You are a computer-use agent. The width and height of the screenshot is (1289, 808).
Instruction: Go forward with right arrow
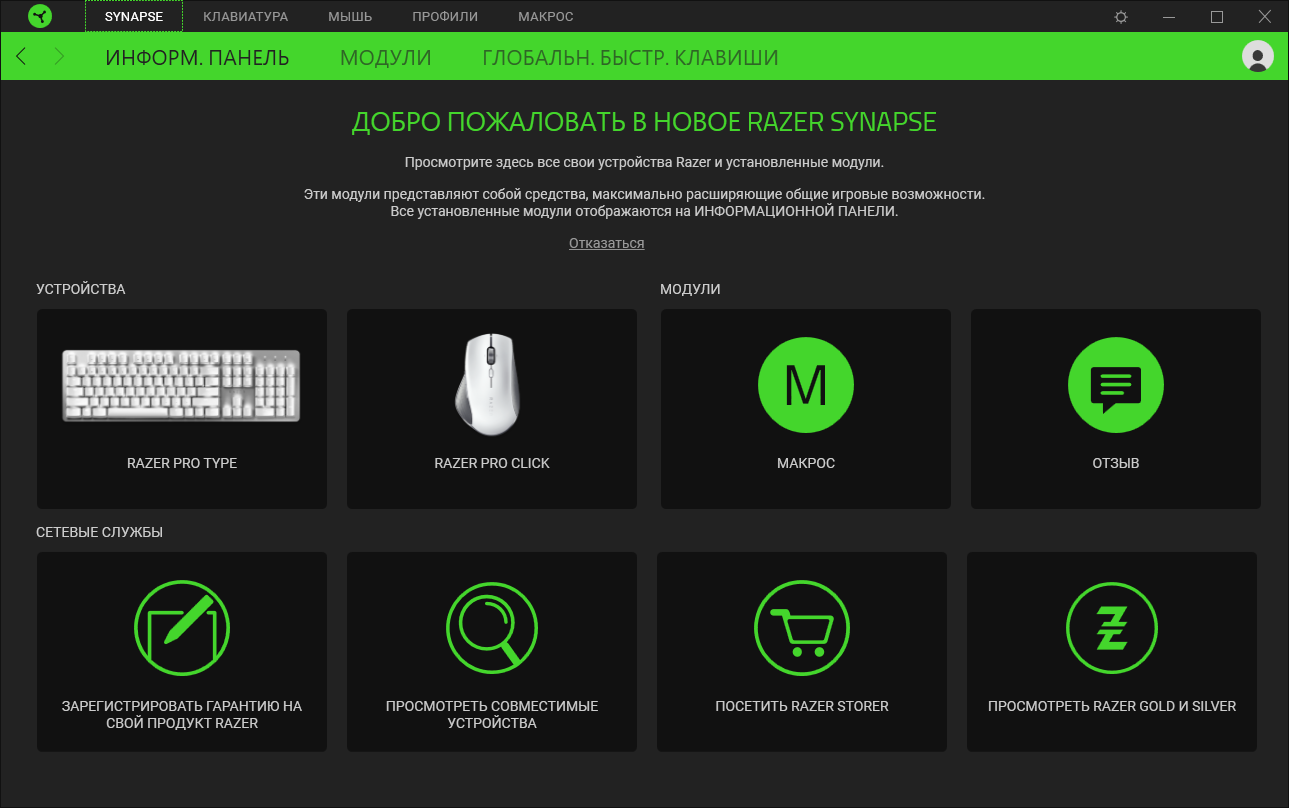59,57
